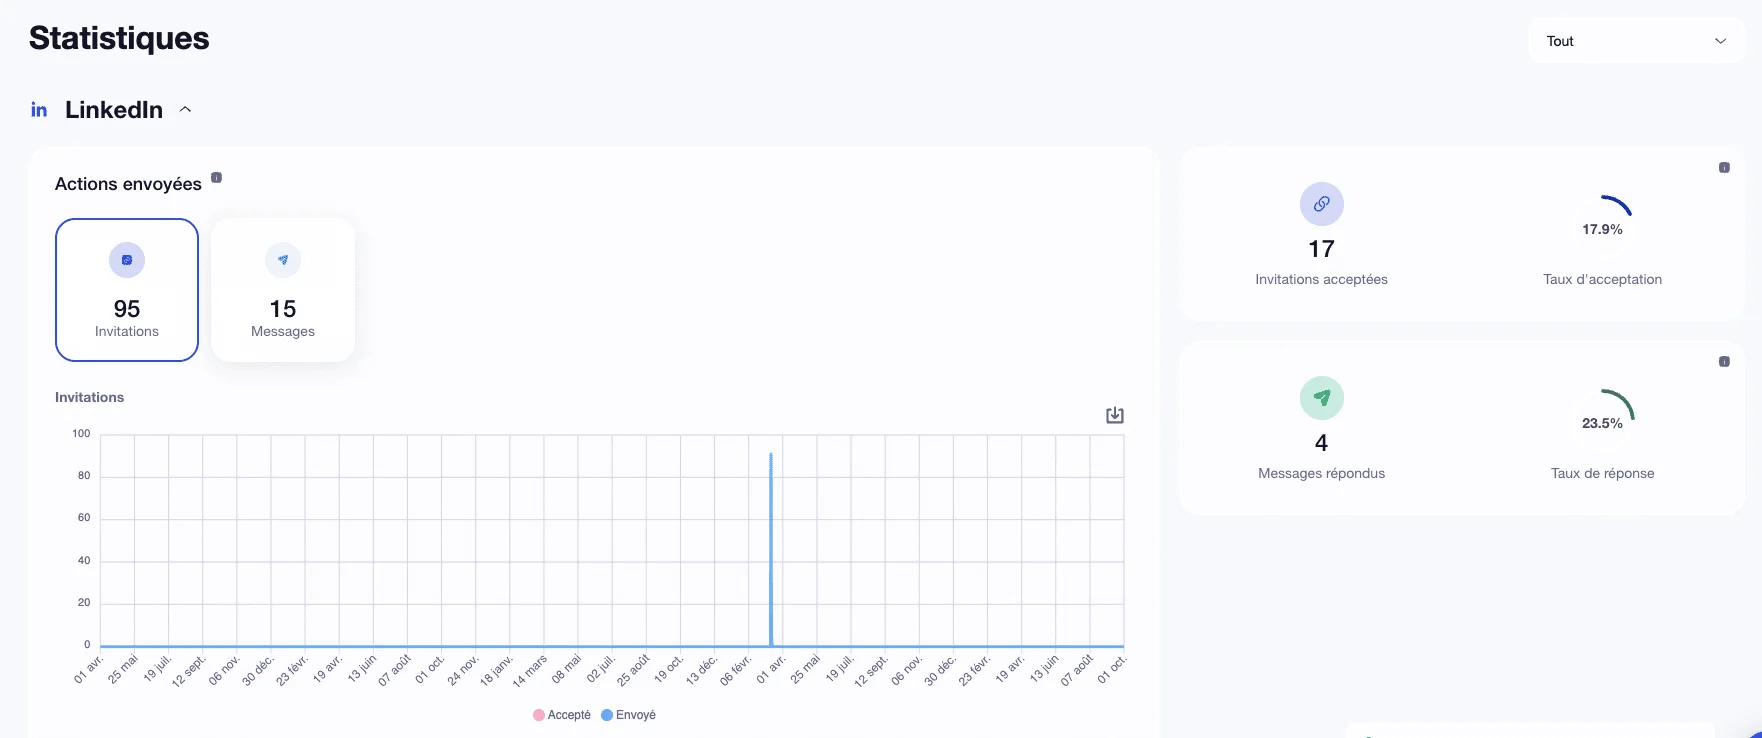Click the 24 nov. x-axis label

(x=463, y=670)
